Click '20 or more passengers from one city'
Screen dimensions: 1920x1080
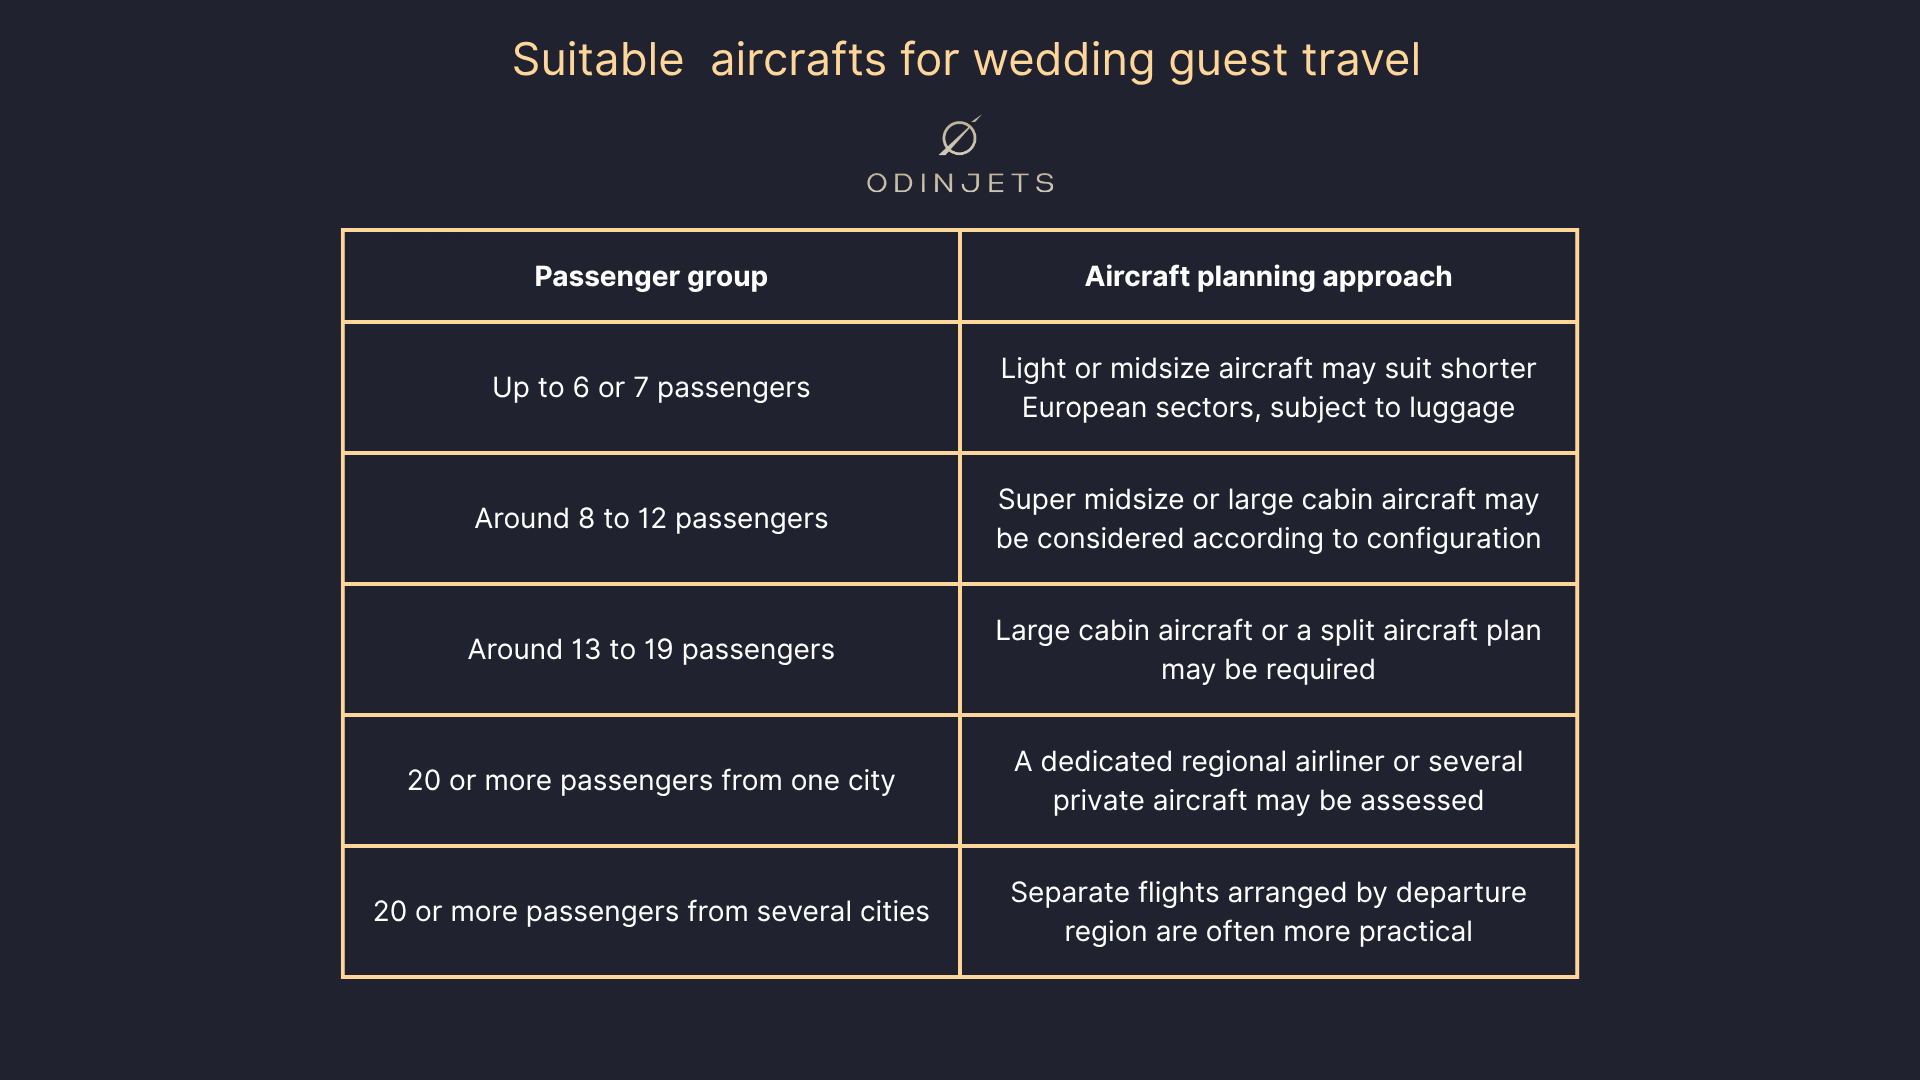click(x=651, y=781)
